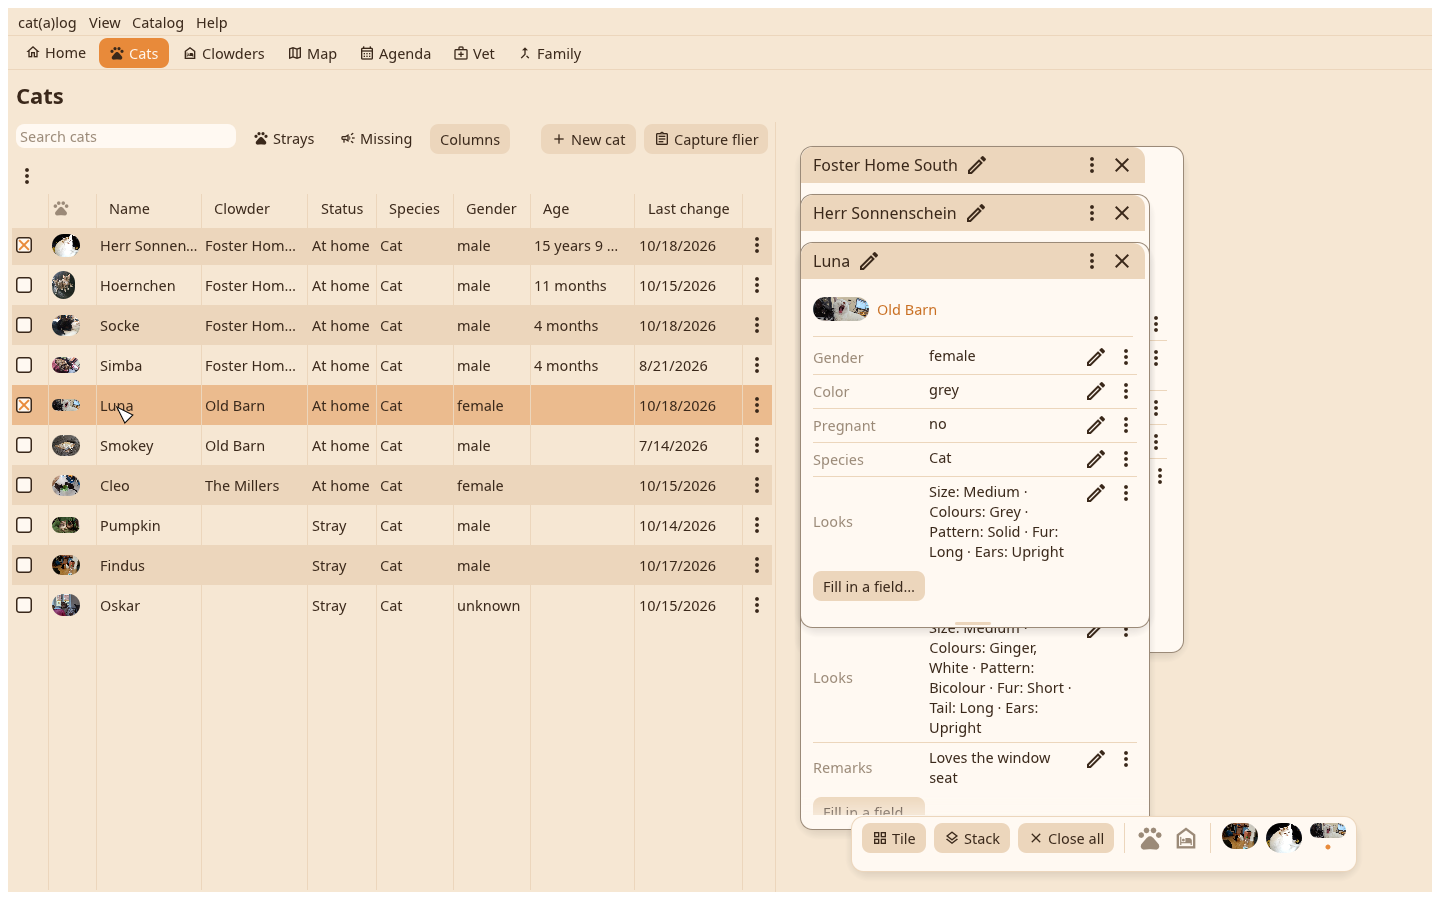Close the Herr Sonnenschein card
The height and width of the screenshot is (900, 1440).
(x=1122, y=213)
